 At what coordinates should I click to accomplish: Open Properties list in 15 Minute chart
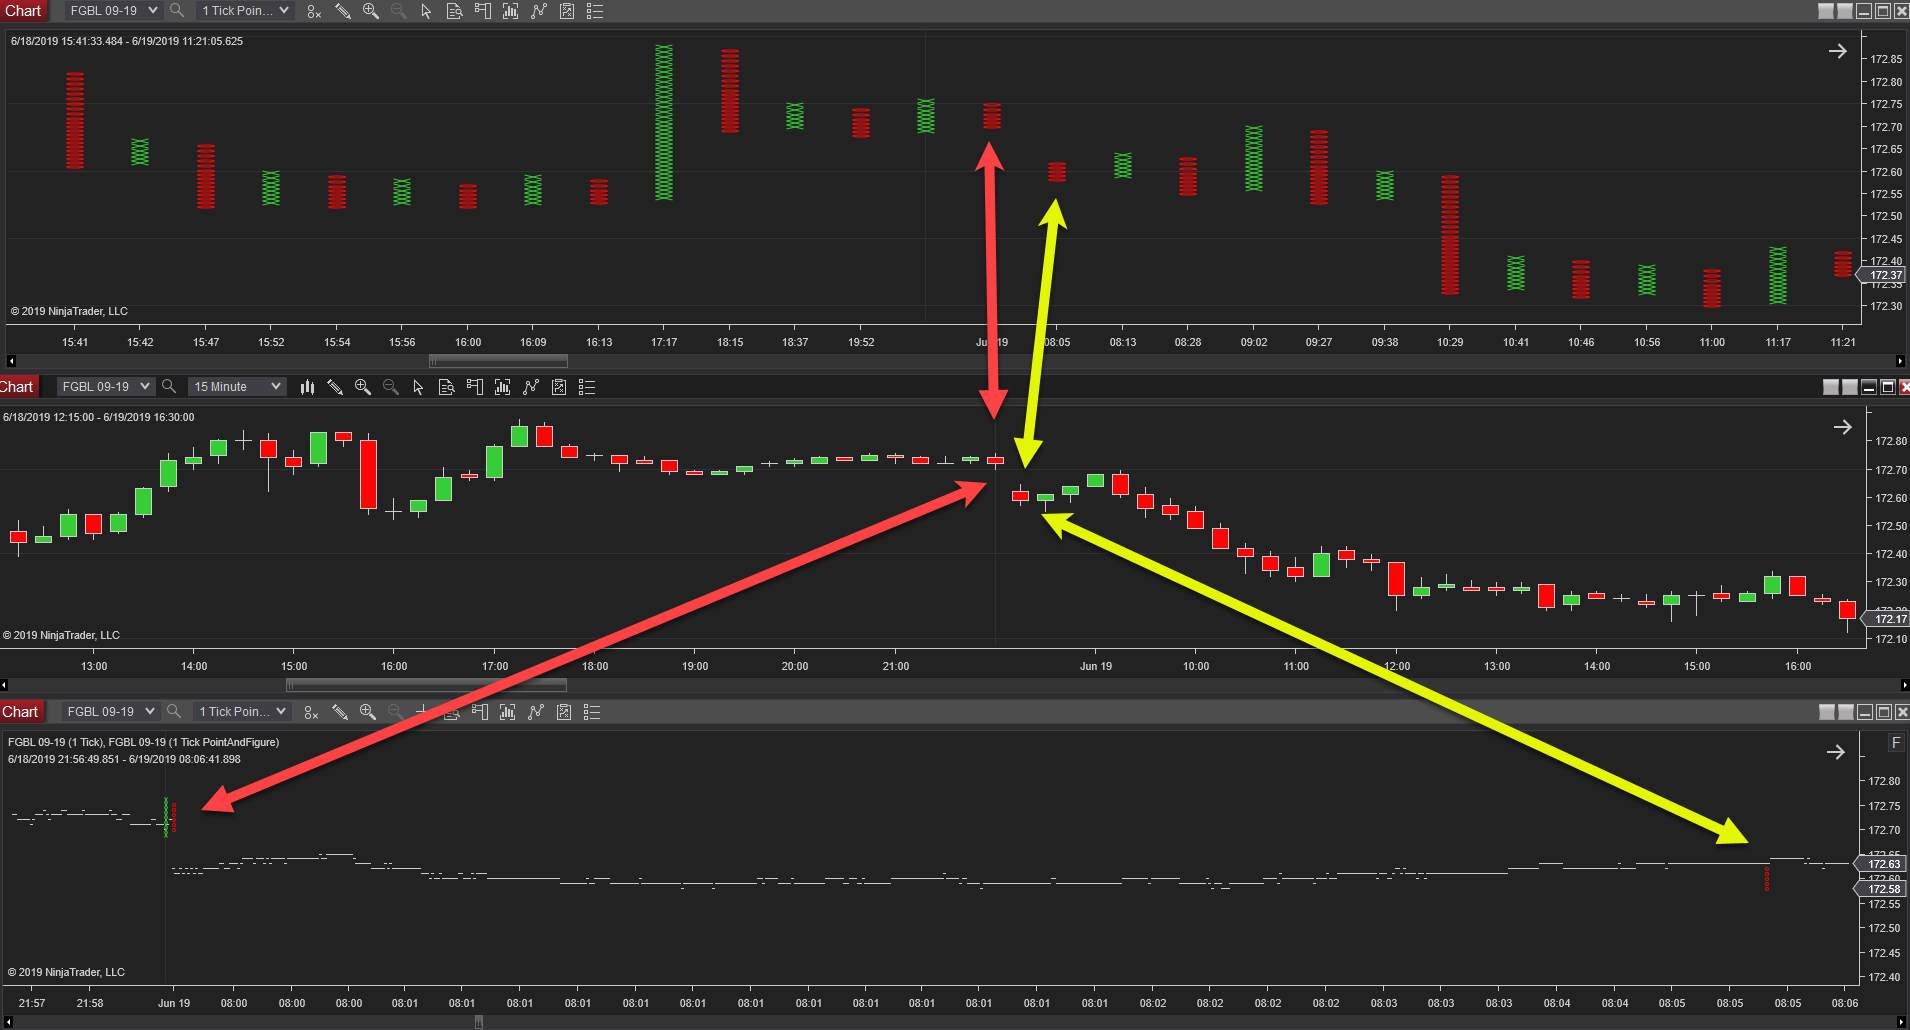click(x=587, y=387)
